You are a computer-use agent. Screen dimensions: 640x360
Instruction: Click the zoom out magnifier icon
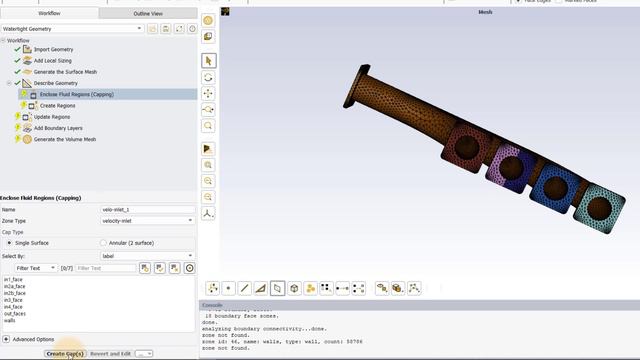pyautogui.click(x=208, y=197)
